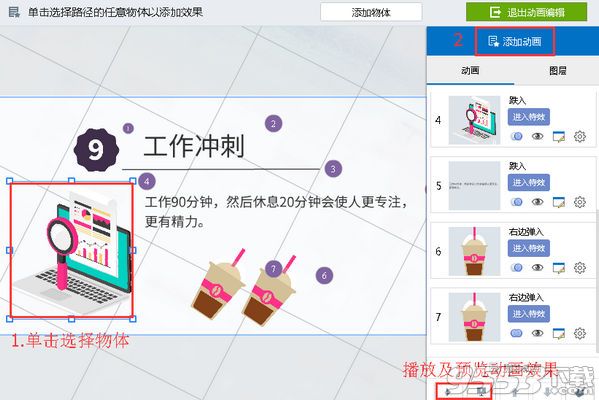
Task: Click the 跳入 label in animation row 5
Action: pos(517,166)
